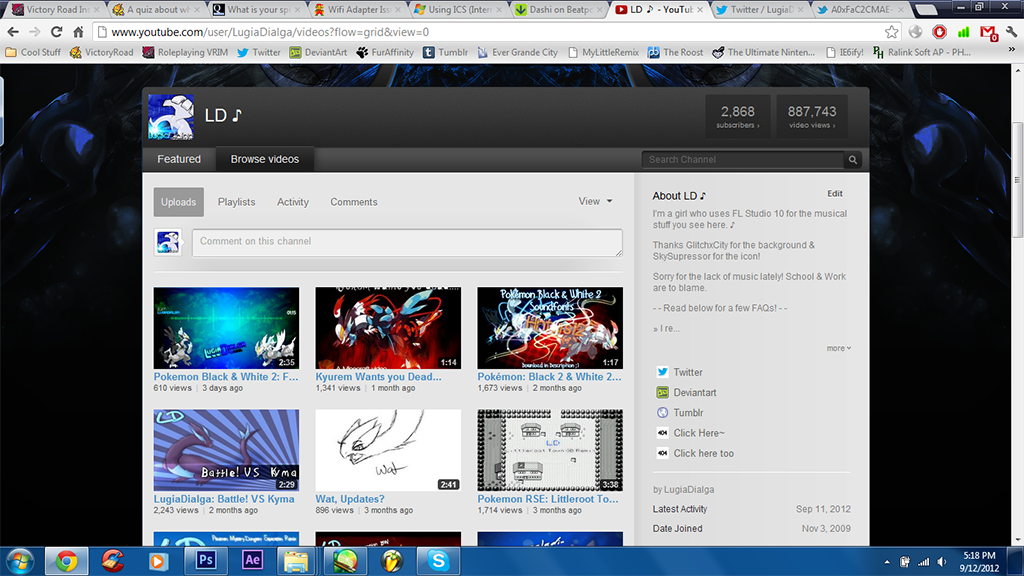
Task: Open the Tumblr link in sidebar
Action: (x=687, y=413)
